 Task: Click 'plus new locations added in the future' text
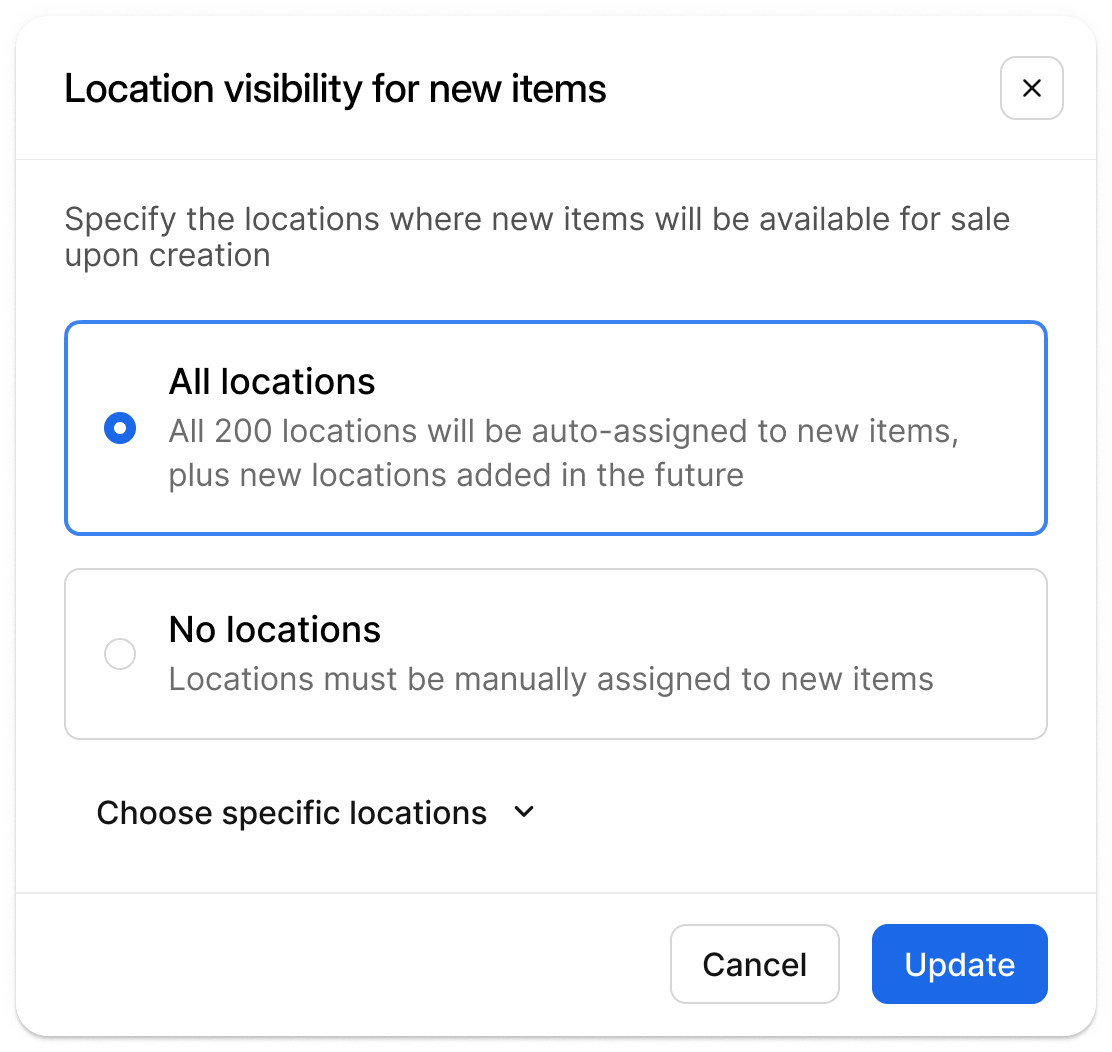(456, 474)
